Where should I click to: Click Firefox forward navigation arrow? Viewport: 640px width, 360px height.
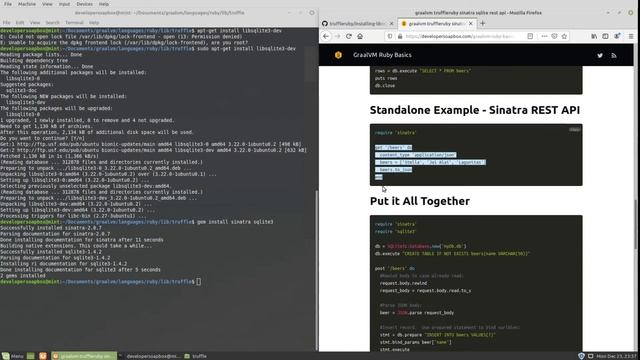337,36
